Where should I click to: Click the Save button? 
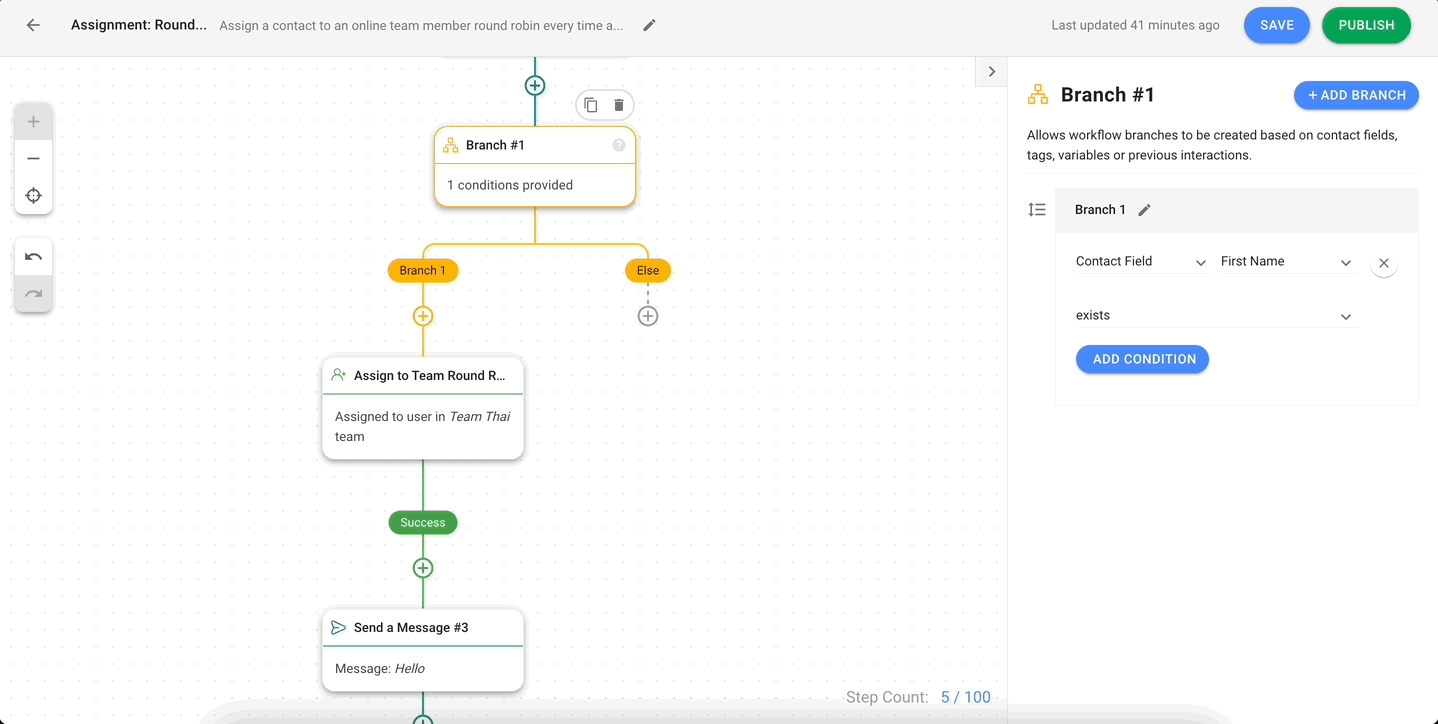[1276, 25]
